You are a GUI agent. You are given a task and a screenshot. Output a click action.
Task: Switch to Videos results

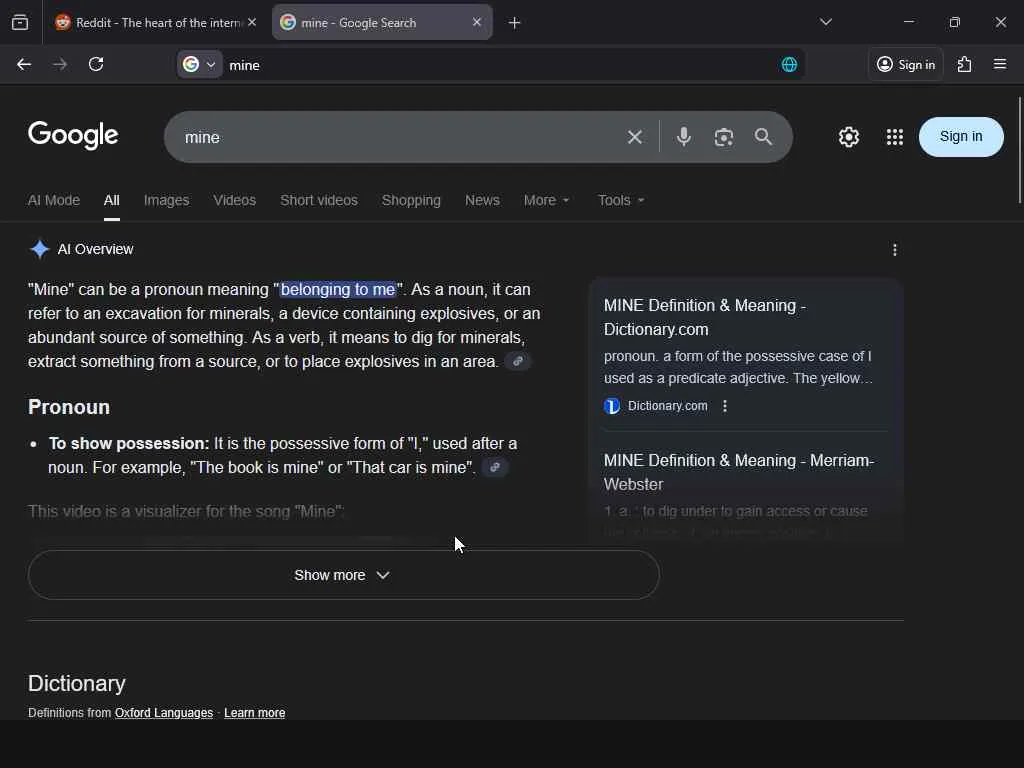pyautogui.click(x=234, y=200)
